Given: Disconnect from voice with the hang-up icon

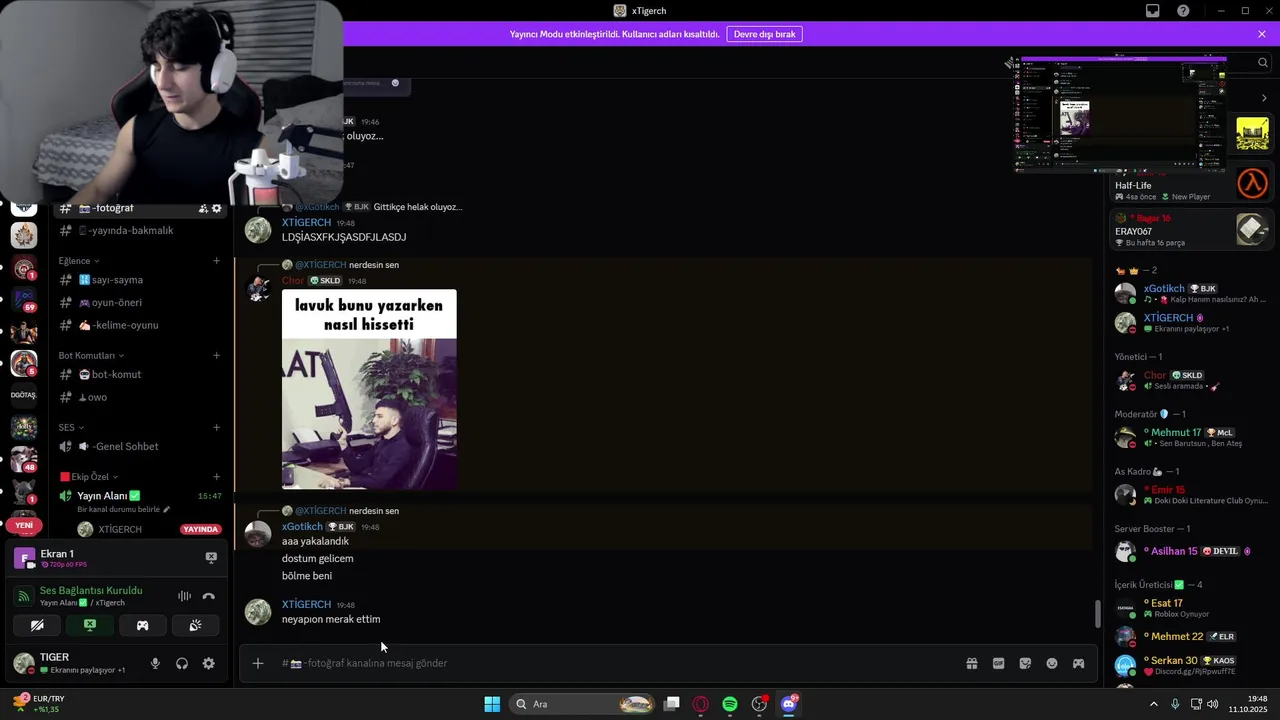Looking at the screenshot, I should 208,596.
